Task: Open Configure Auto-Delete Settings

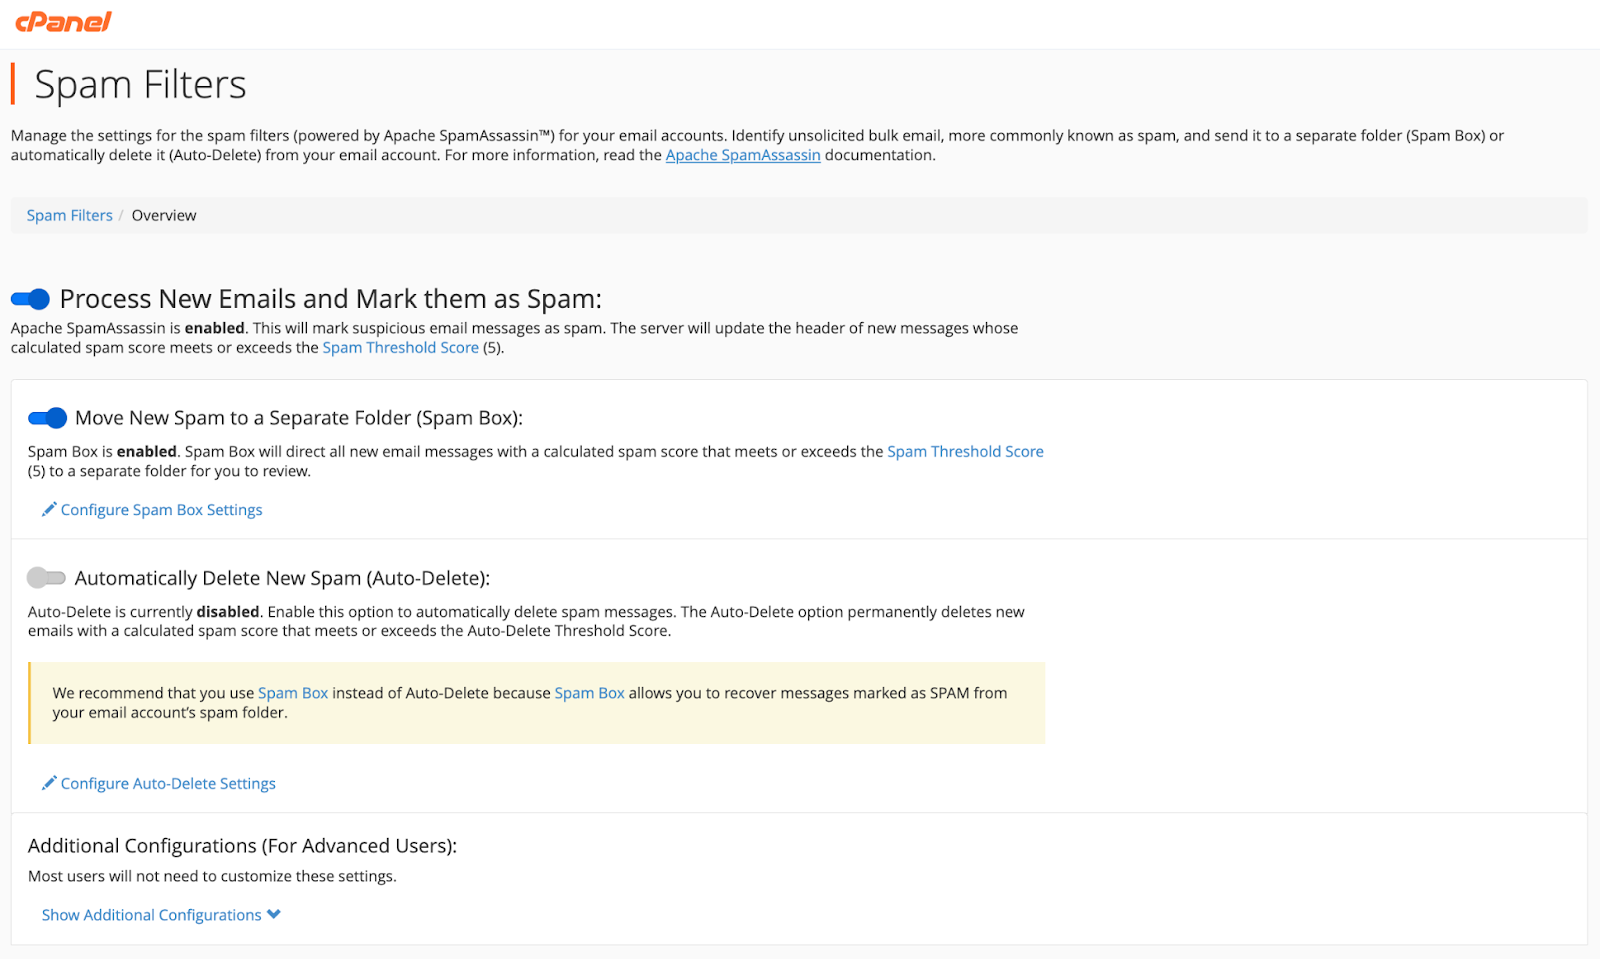Action: (x=168, y=784)
